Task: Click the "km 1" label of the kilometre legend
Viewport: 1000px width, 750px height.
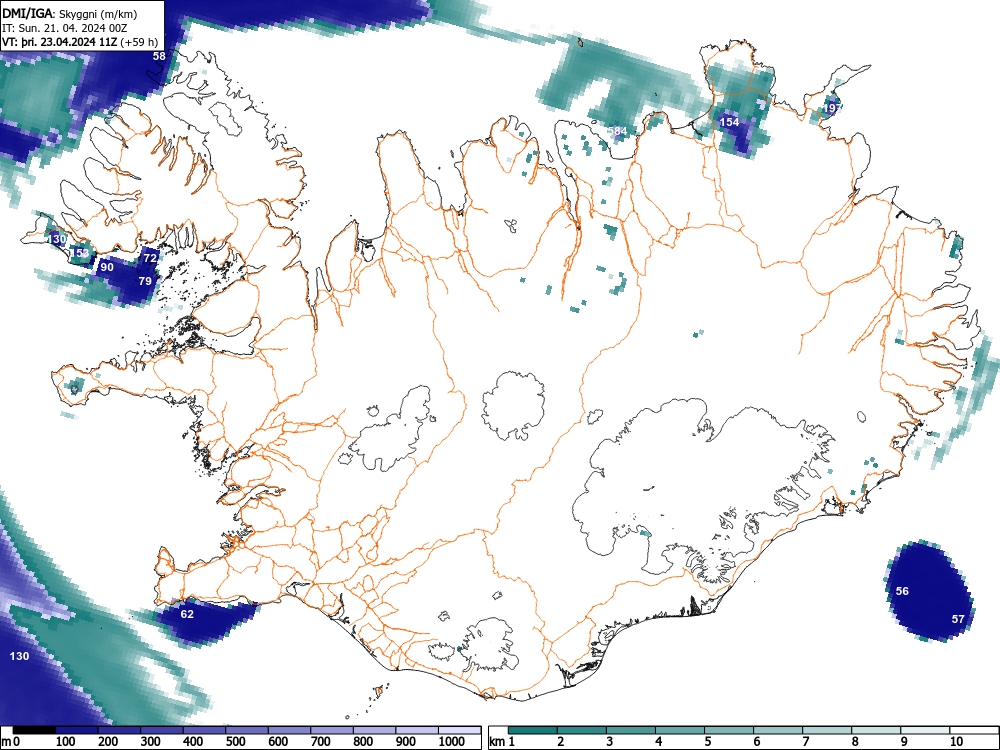Action: click(x=502, y=742)
